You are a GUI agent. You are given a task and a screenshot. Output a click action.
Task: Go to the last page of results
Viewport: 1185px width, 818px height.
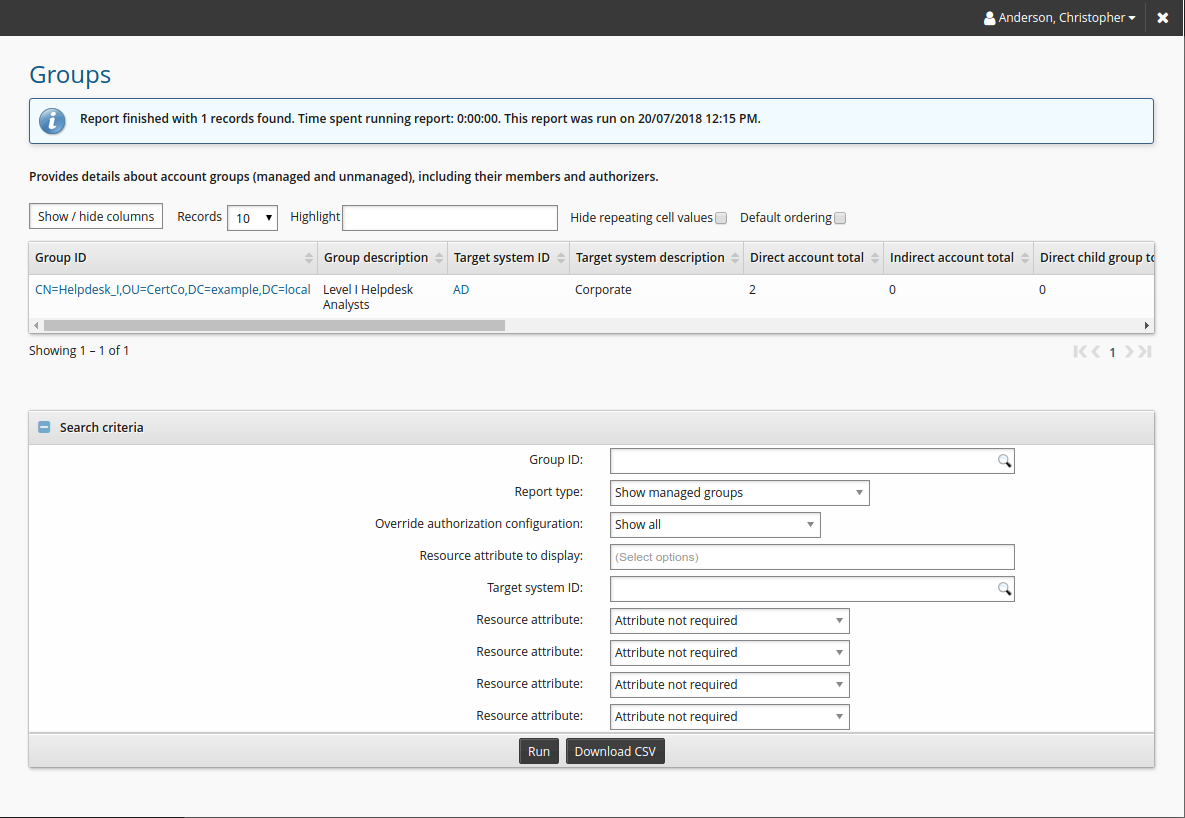[1145, 352]
